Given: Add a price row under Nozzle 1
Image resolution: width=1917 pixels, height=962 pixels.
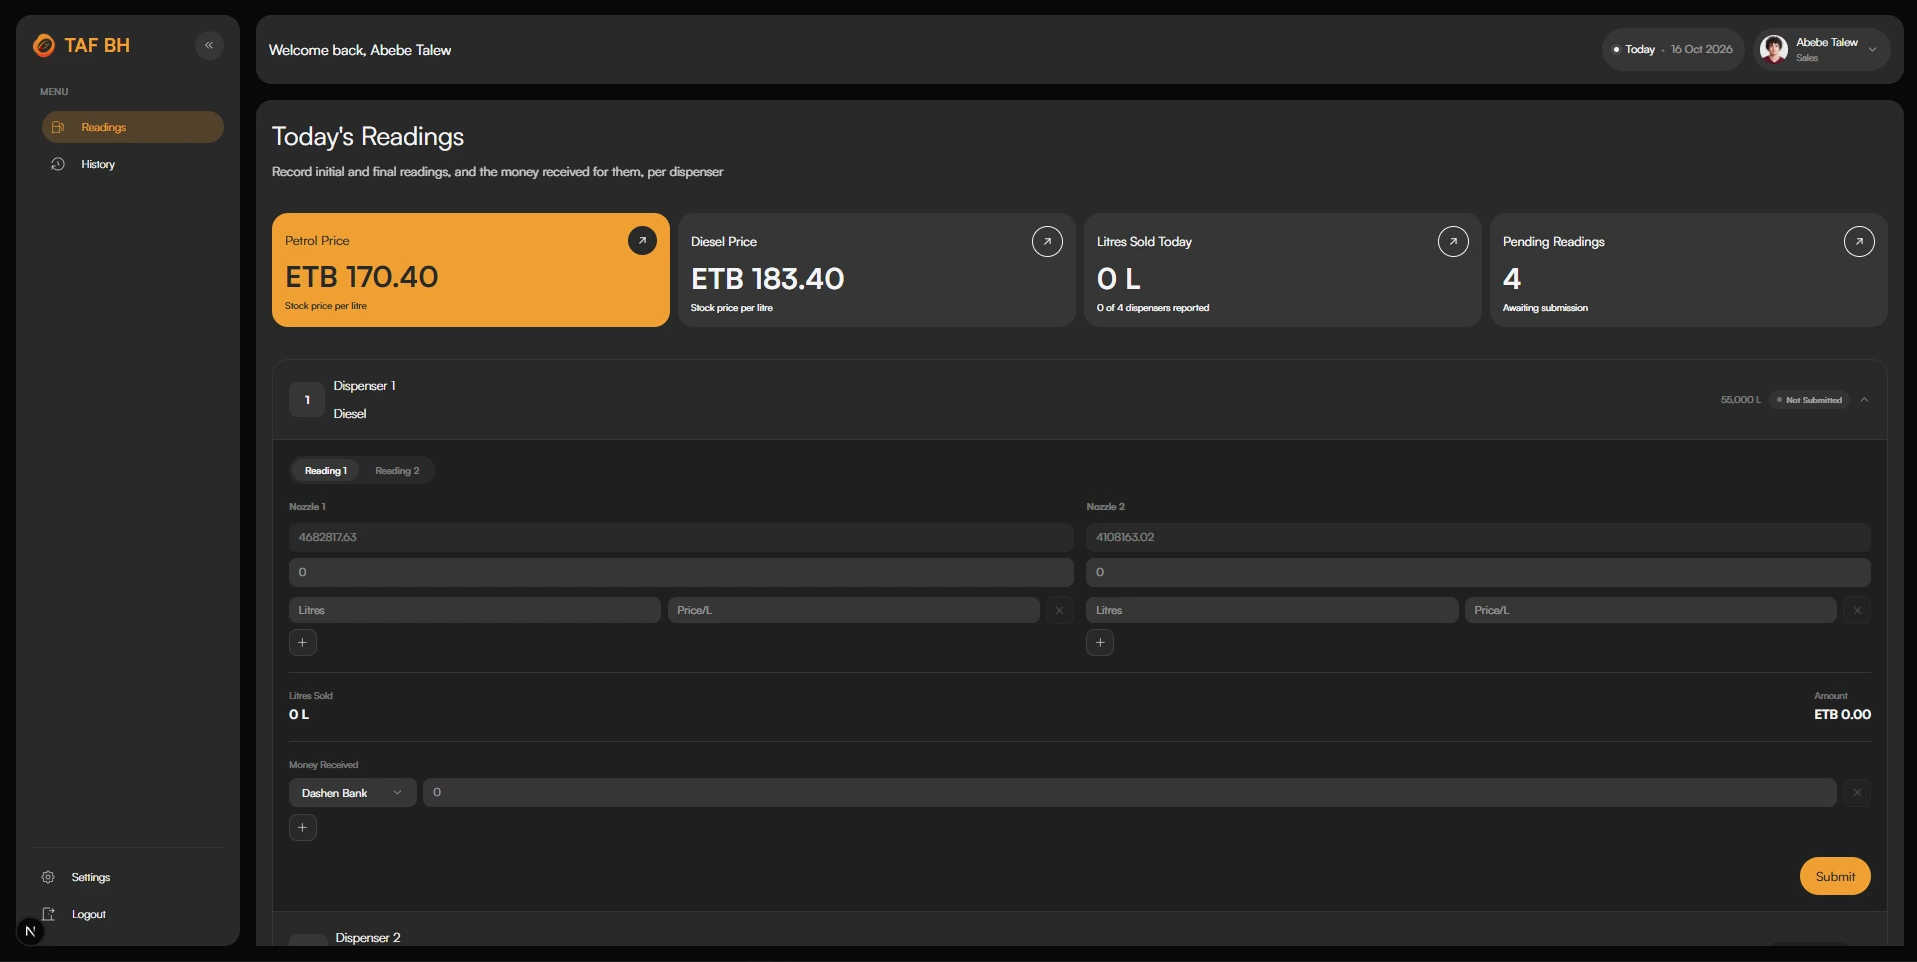Looking at the screenshot, I should pyautogui.click(x=303, y=642).
